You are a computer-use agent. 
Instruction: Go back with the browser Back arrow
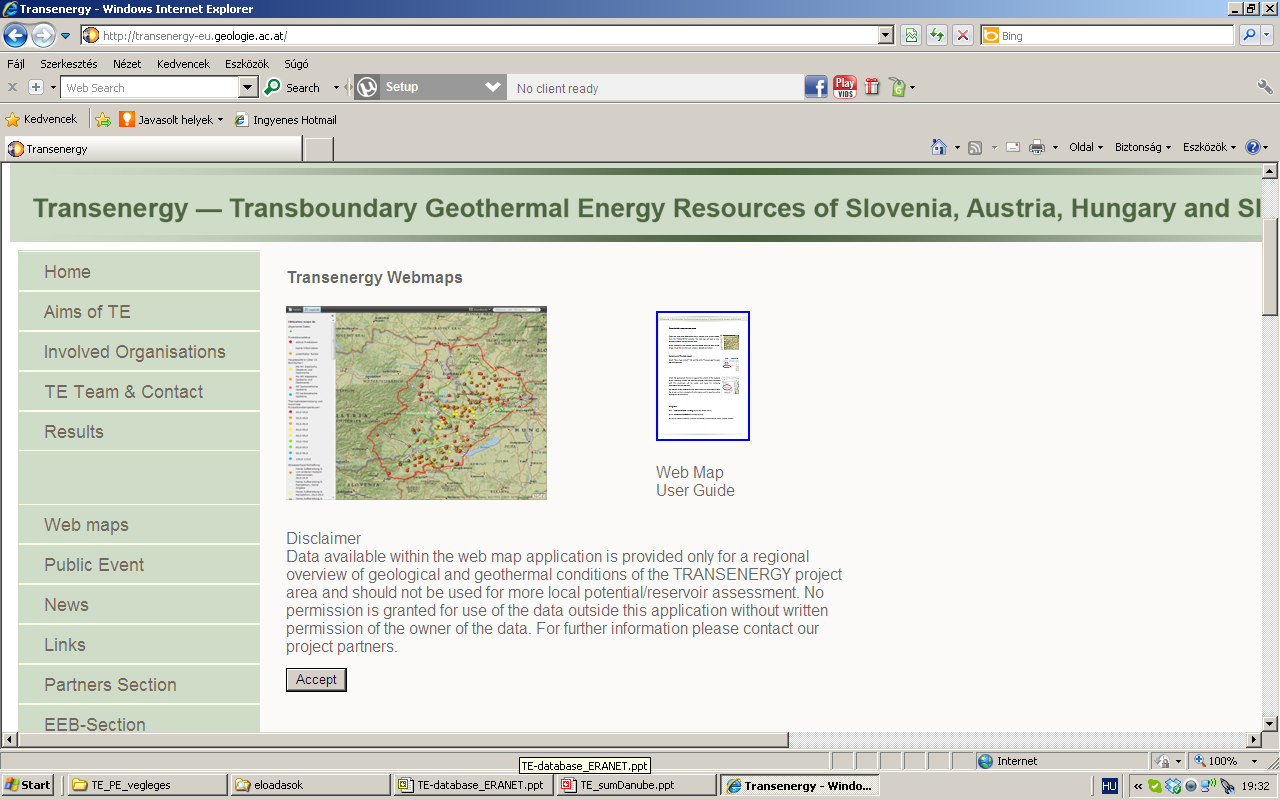[15, 35]
